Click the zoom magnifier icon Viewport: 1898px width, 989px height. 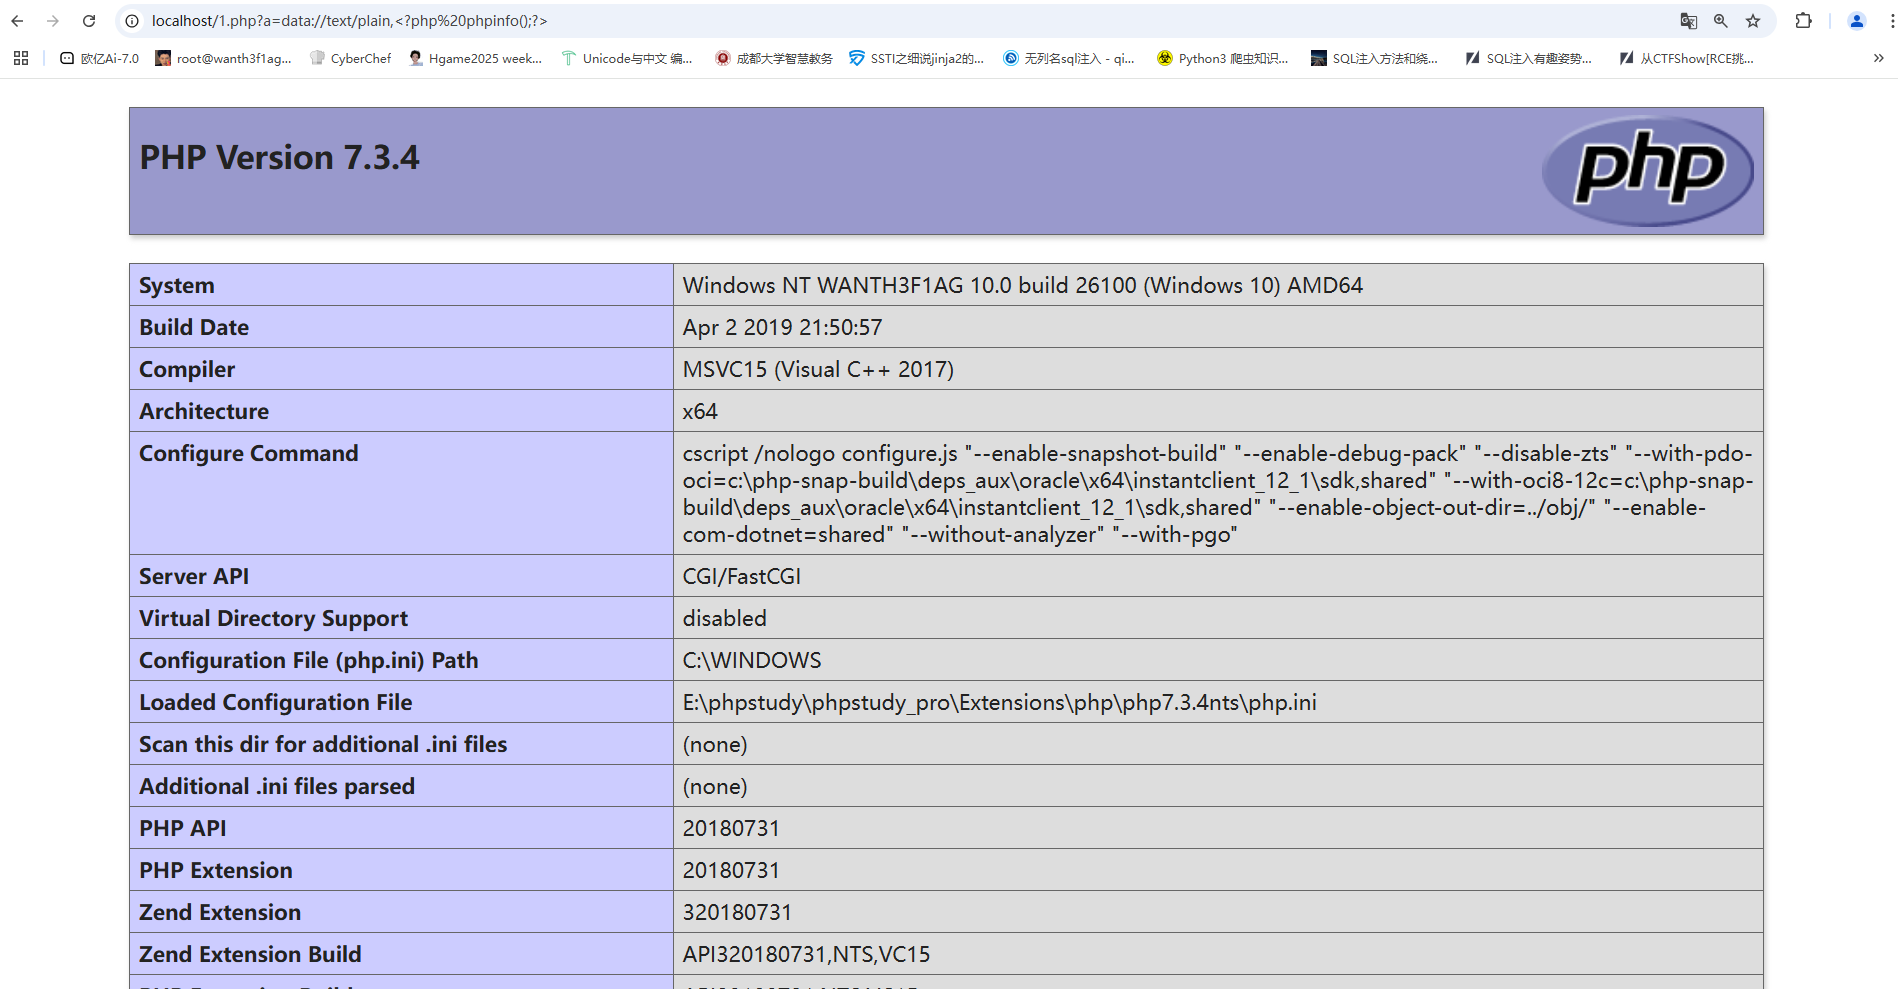1720,21
